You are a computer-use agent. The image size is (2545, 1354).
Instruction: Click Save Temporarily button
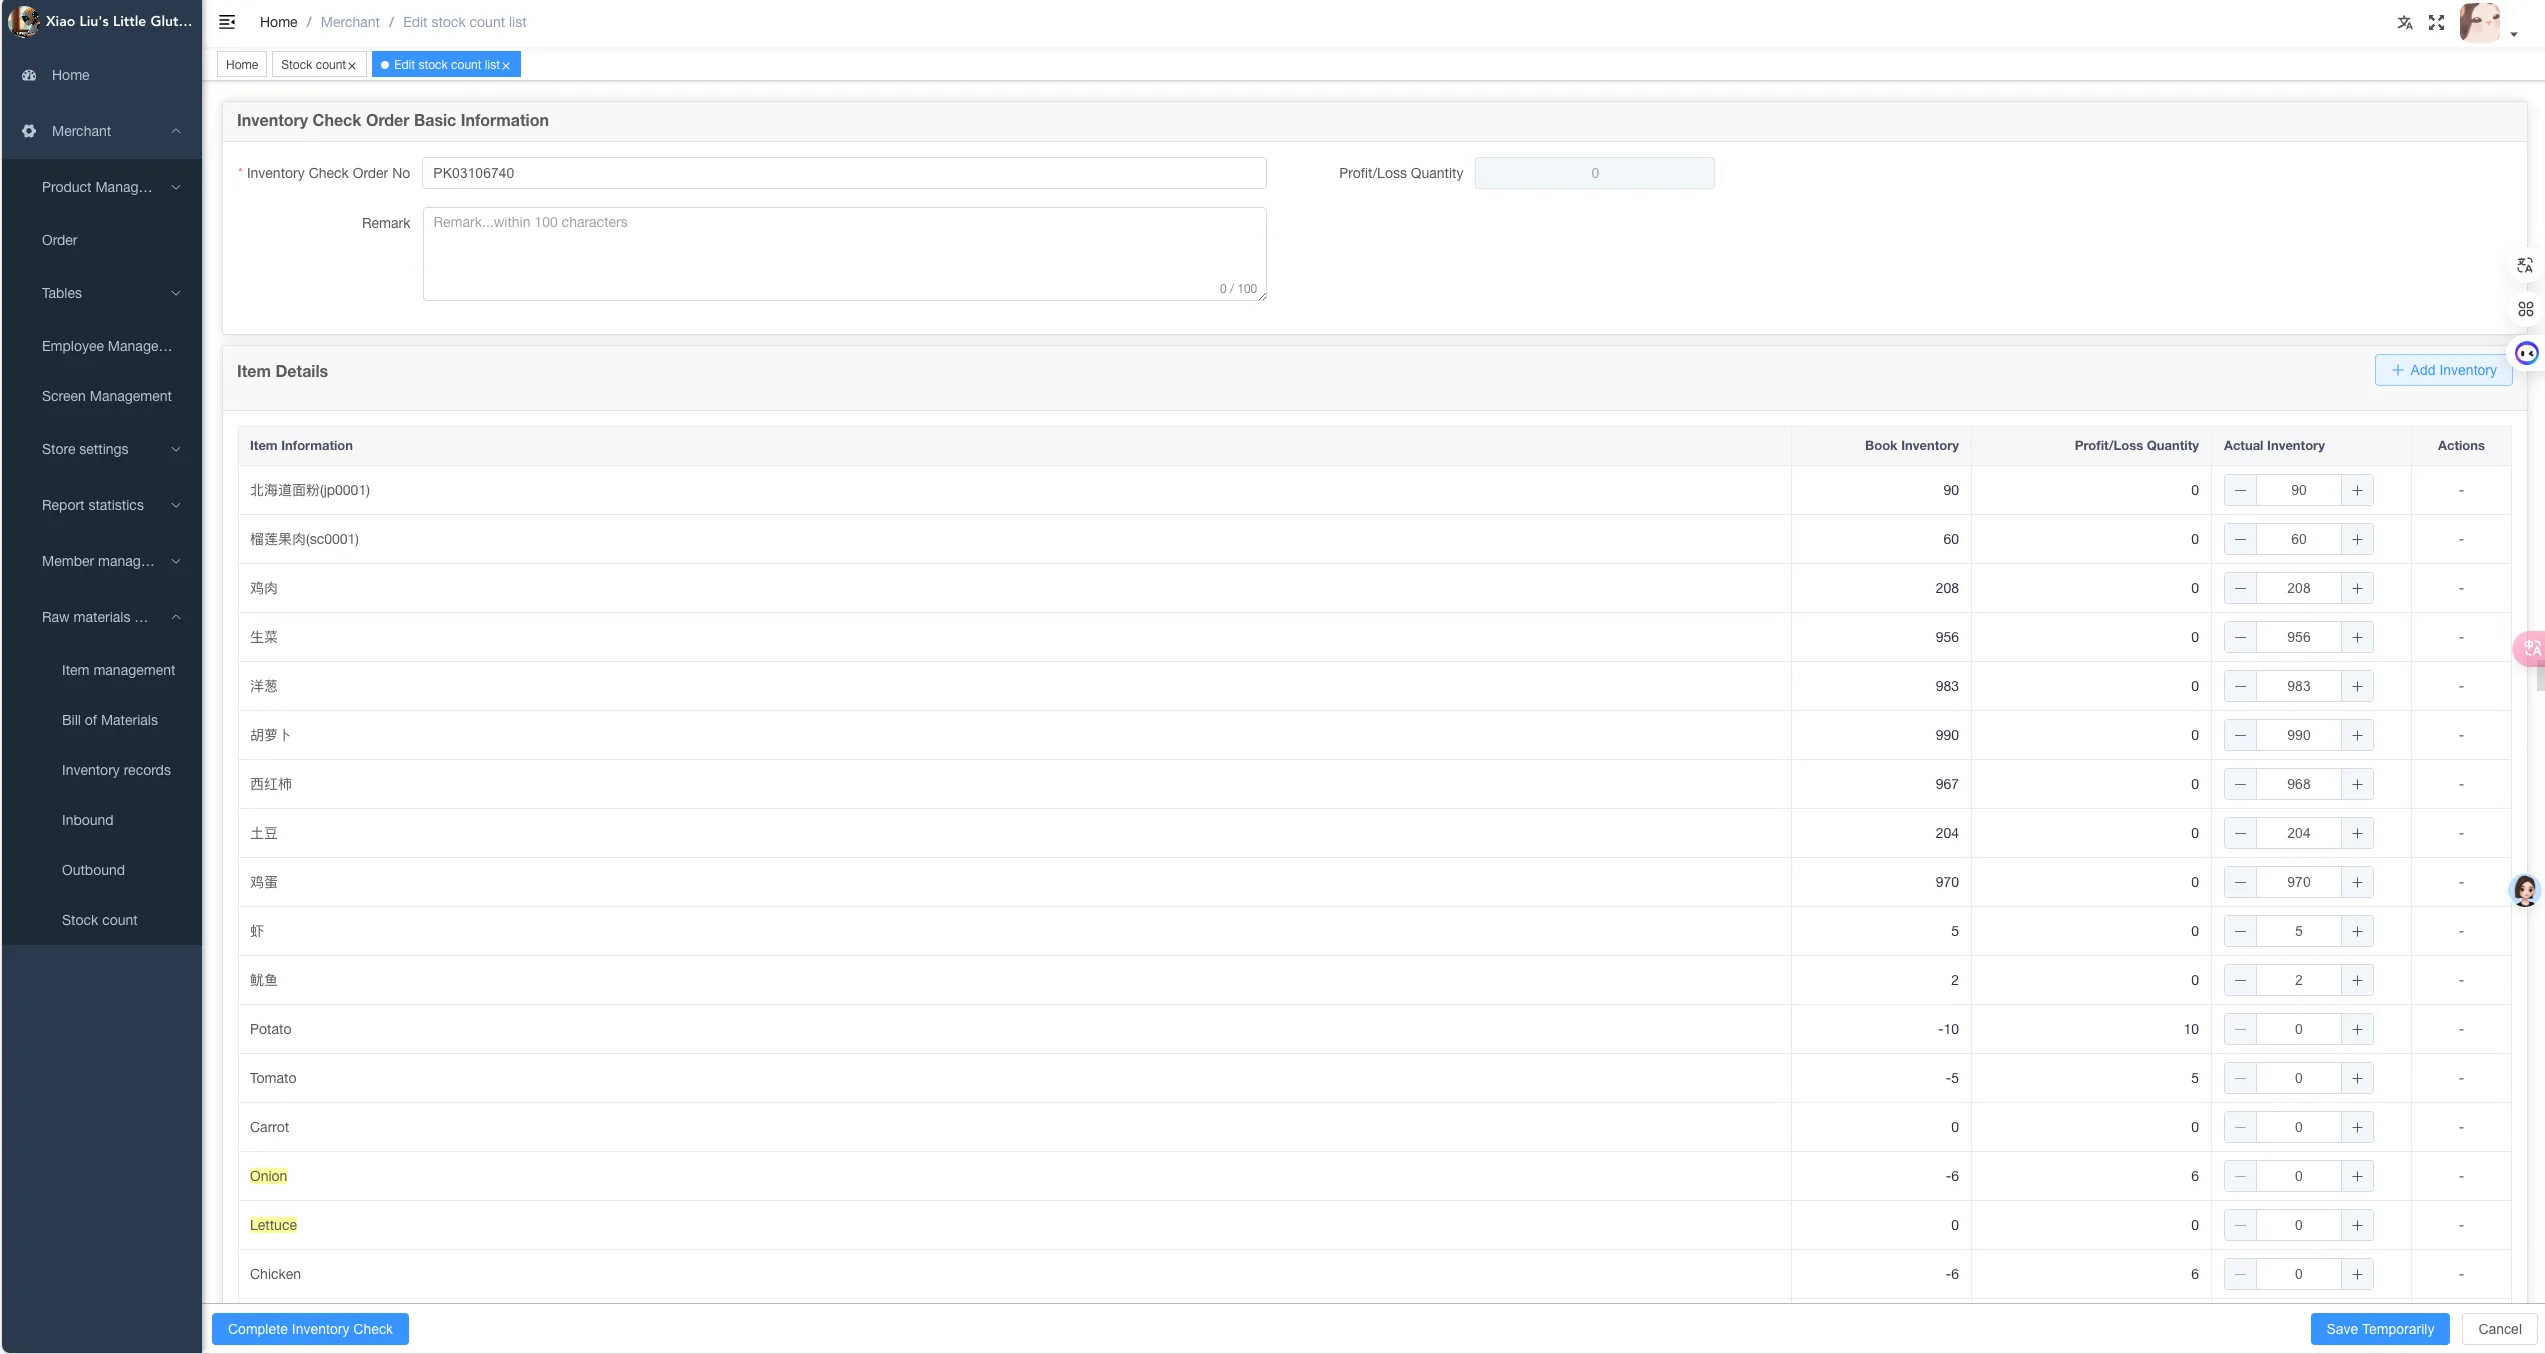click(2380, 1329)
